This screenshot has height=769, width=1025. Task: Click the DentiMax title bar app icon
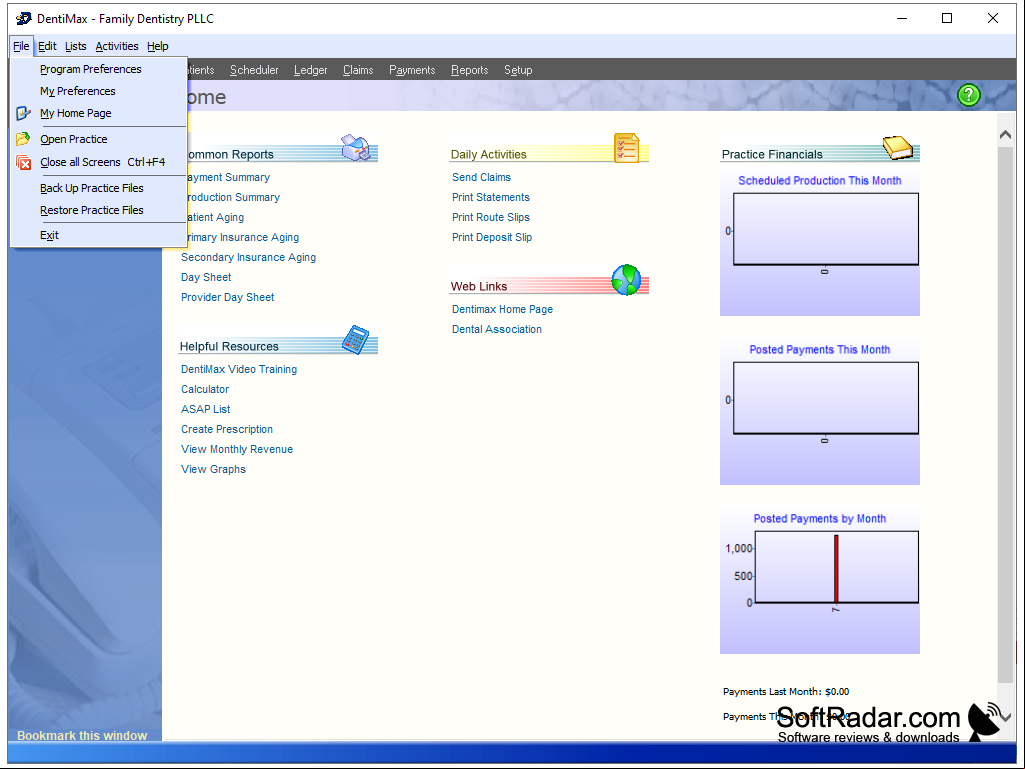24,18
